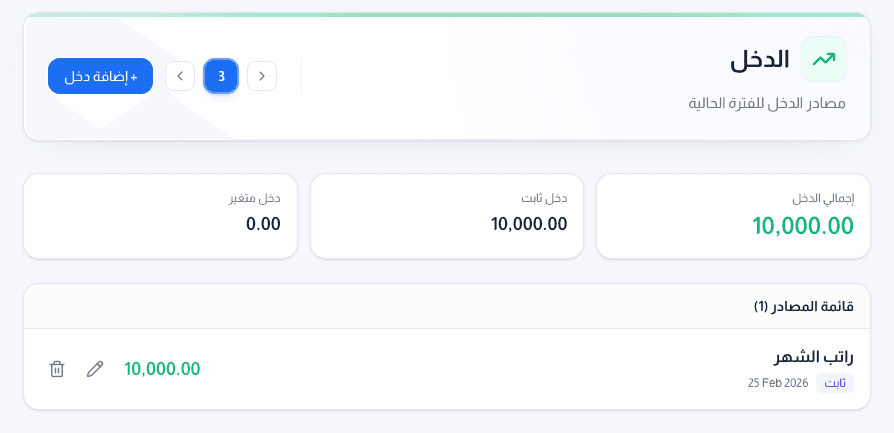The height and width of the screenshot is (433, 894).
Task: Open the إجمالي الدخل summary card label
Action: (x=823, y=198)
